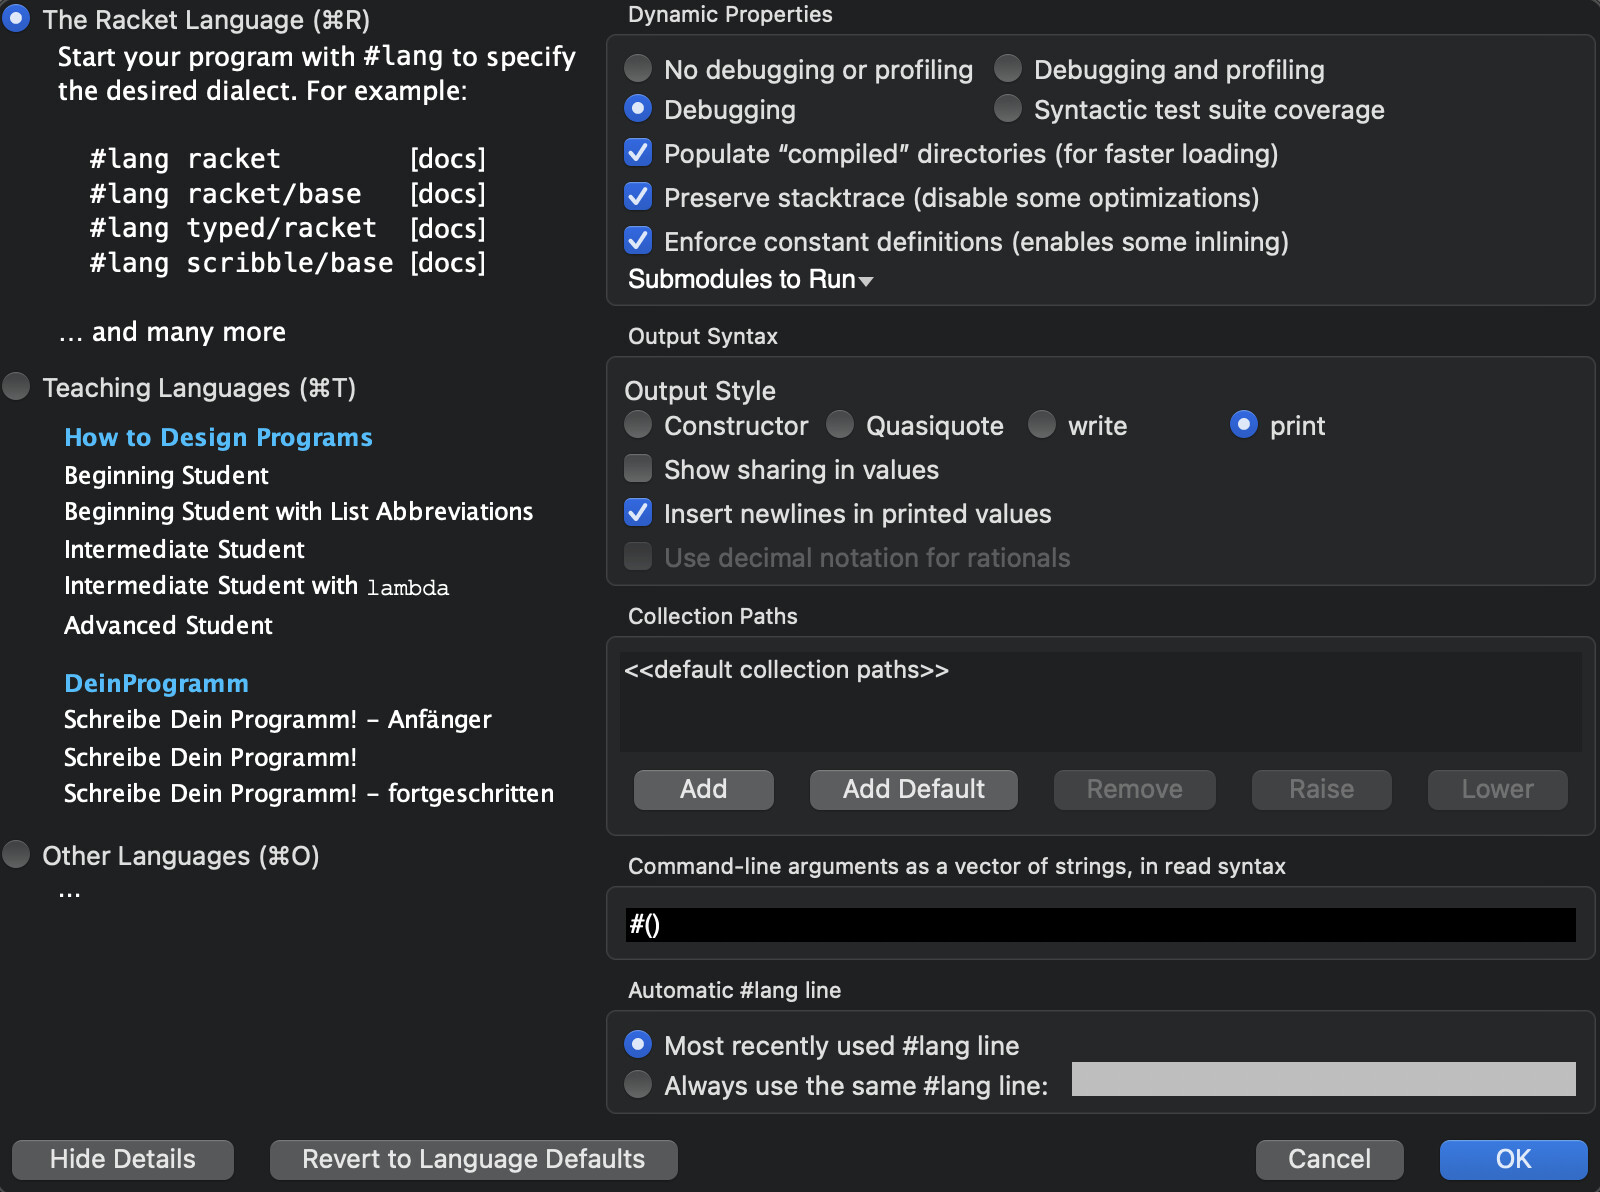Image resolution: width=1600 pixels, height=1192 pixels.
Task: Open the How to Design Programs link
Action: [218, 437]
